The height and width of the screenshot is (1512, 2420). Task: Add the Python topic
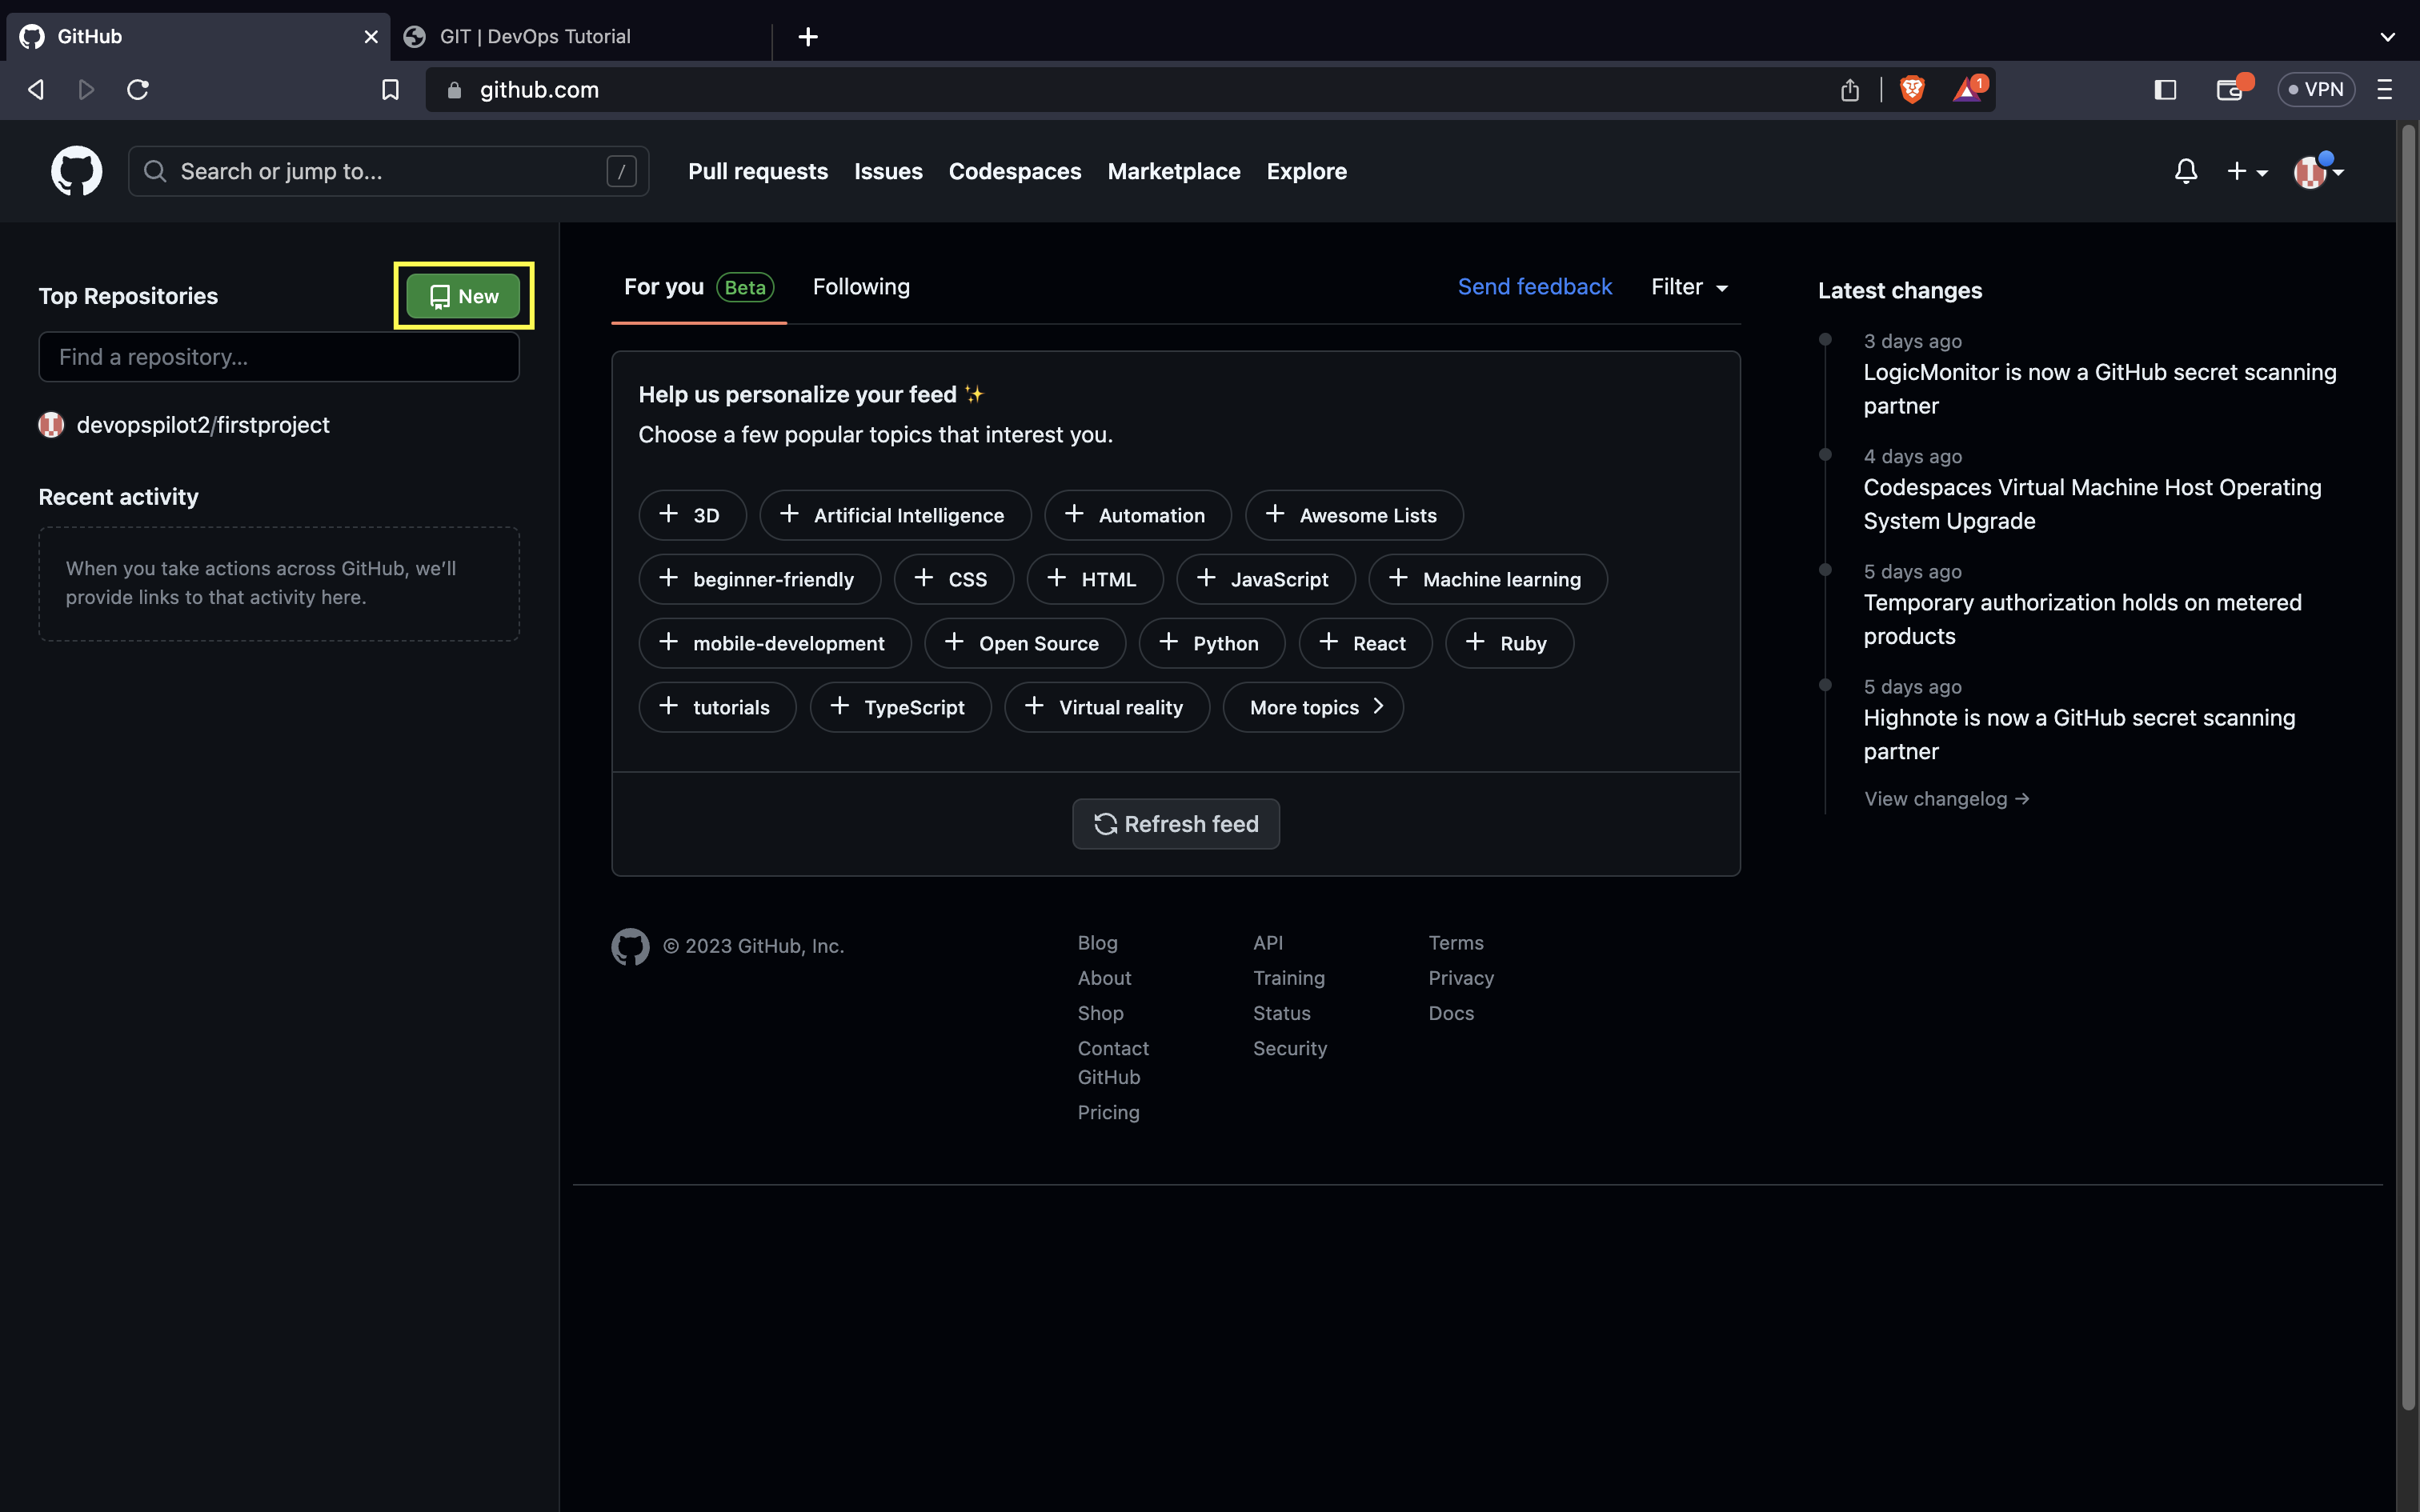(x=1212, y=643)
